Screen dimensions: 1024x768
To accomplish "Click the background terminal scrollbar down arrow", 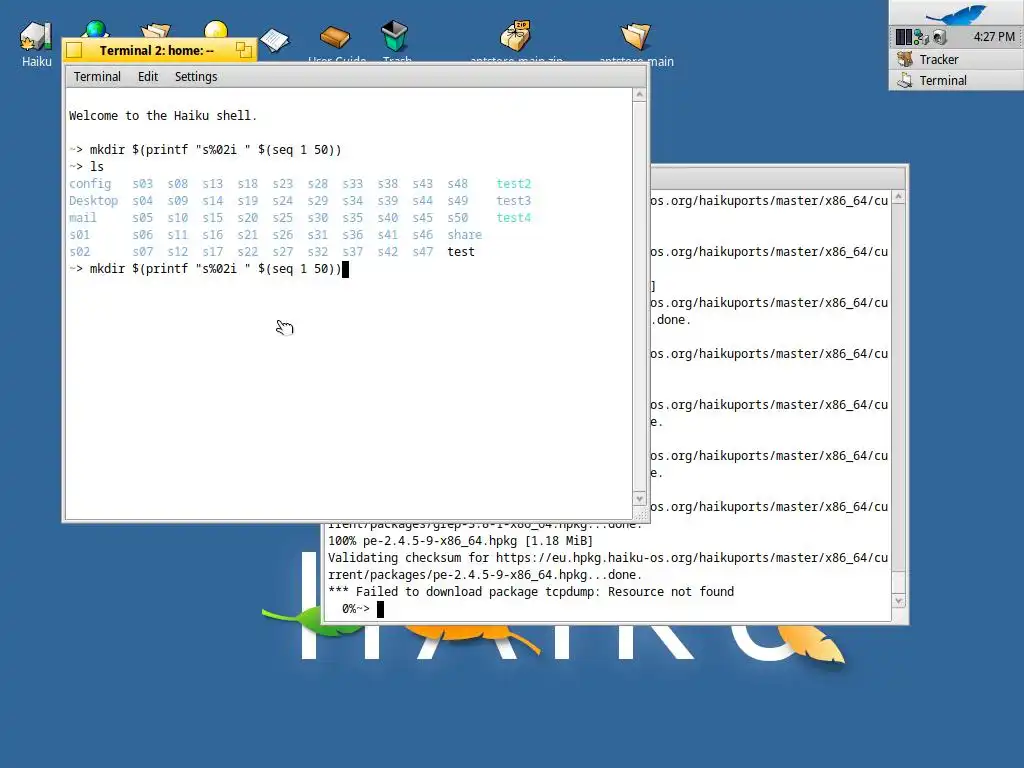I will (x=898, y=600).
